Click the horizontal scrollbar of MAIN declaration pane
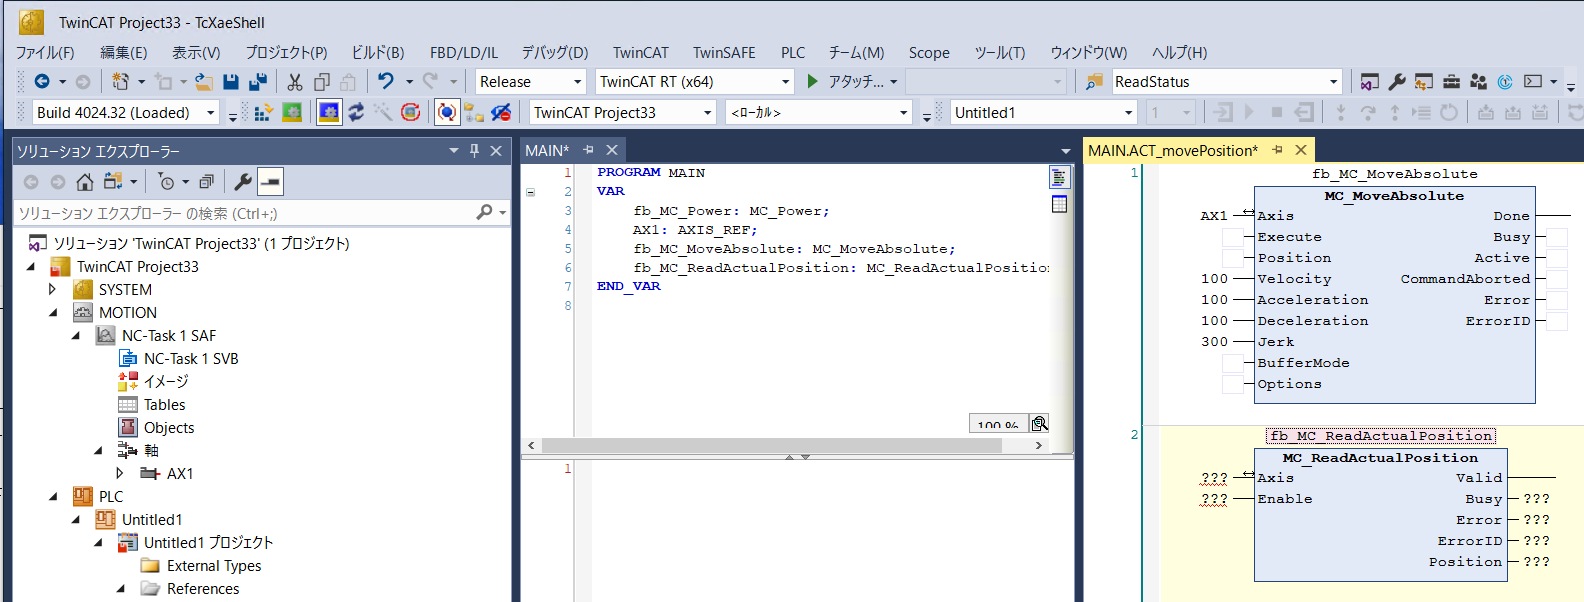 click(x=772, y=446)
